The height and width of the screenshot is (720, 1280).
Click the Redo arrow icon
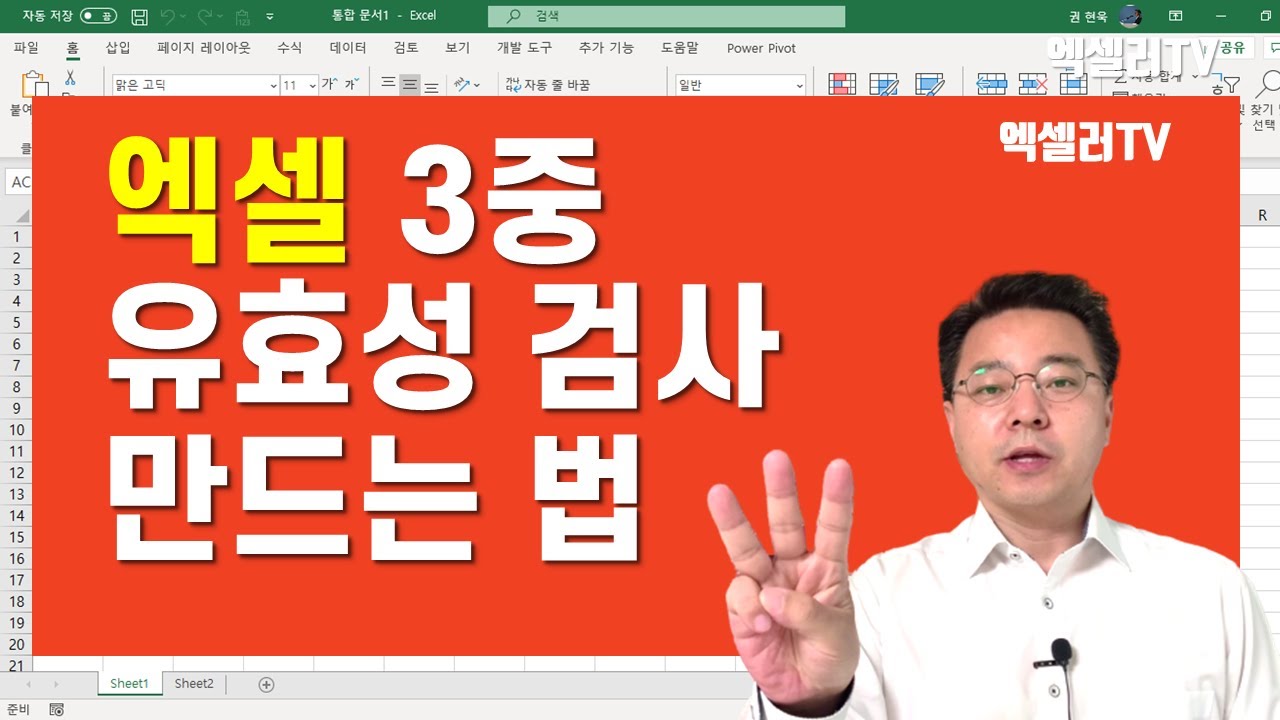pyautogui.click(x=205, y=16)
